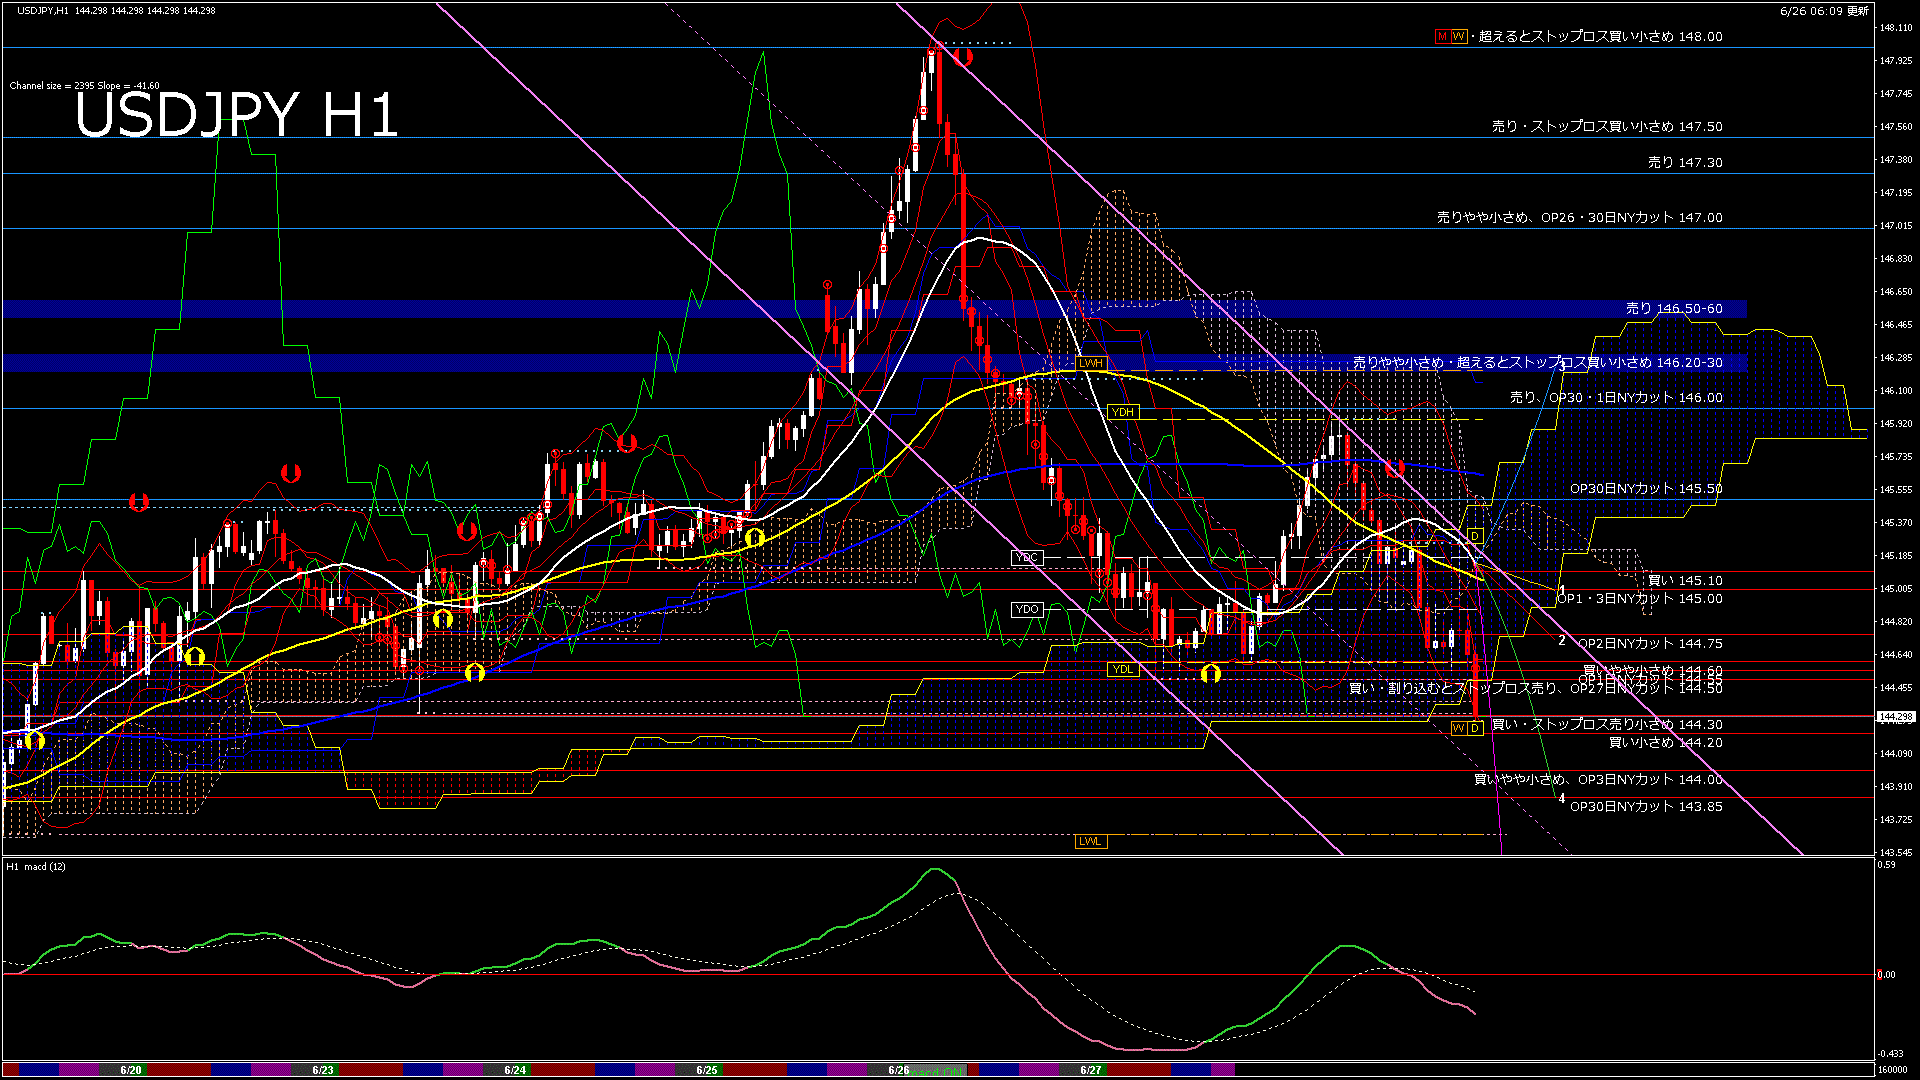The height and width of the screenshot is (1080, 1920).
Task: Click the 146.100 price axis value
Action: pos(1896,391)
